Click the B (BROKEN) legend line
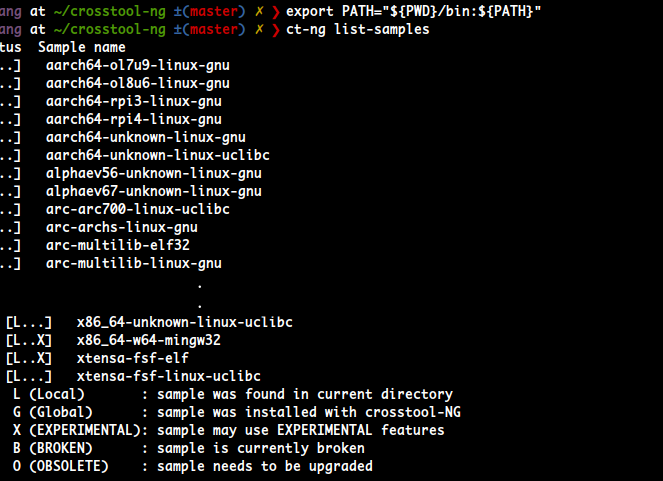The width and height of the screenshot is (663, 481). coord(189,448)
